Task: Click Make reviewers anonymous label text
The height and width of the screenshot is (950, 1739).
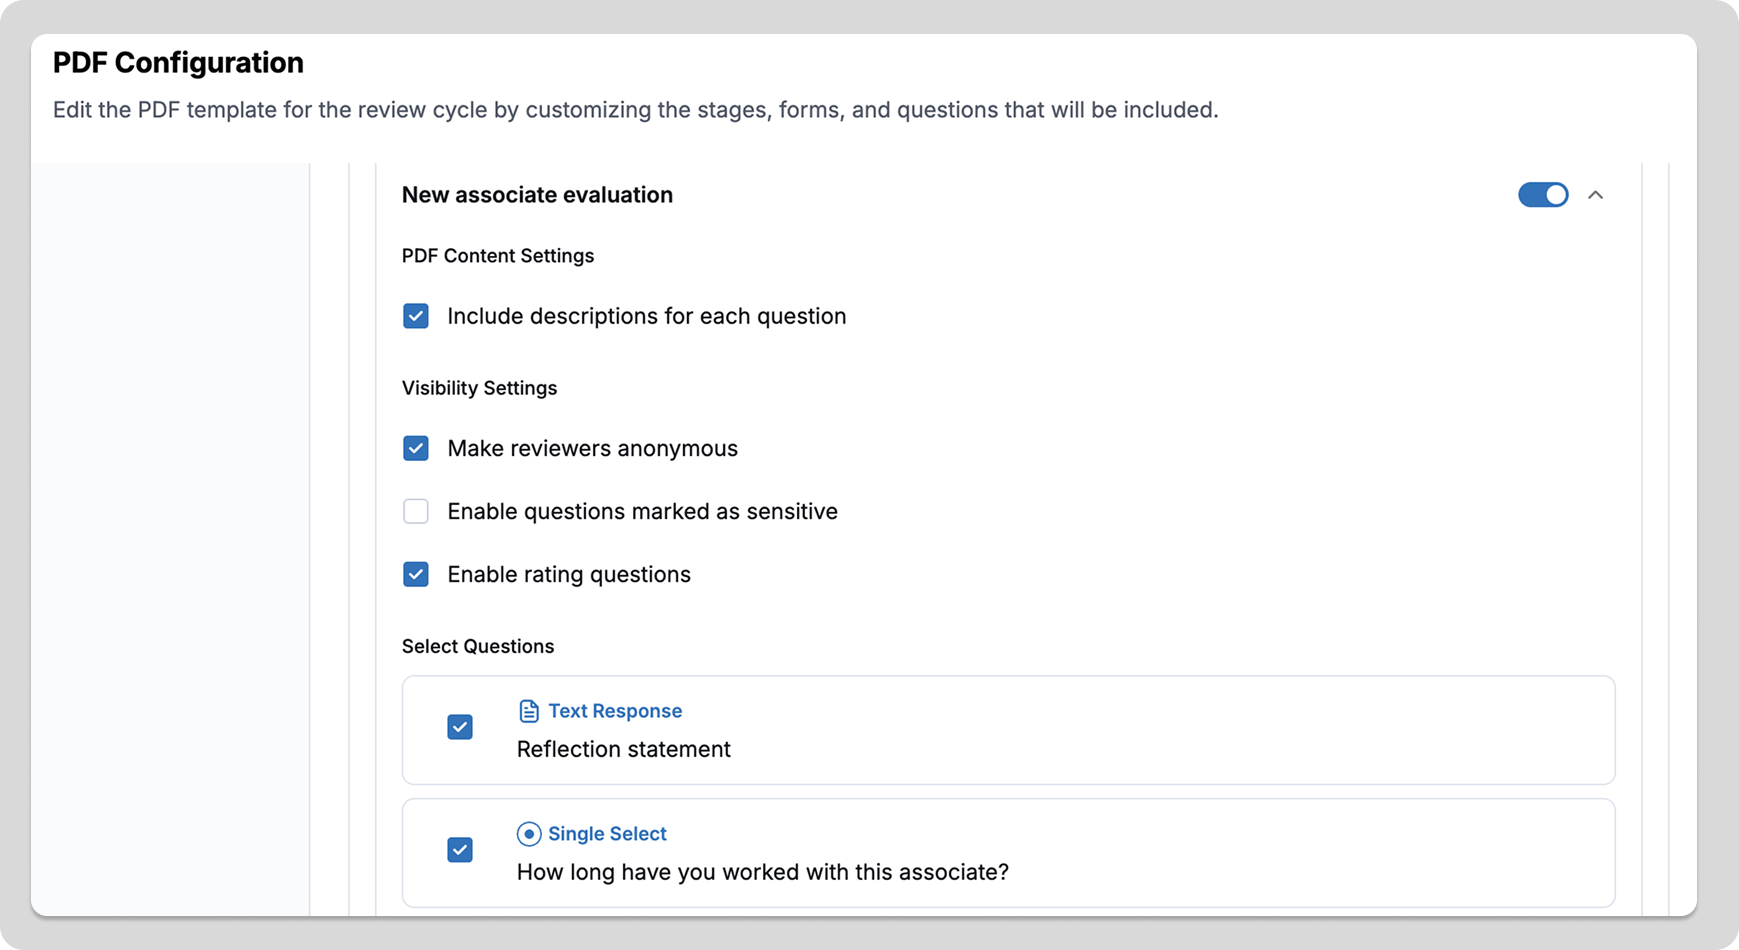Action: (593, 448)
